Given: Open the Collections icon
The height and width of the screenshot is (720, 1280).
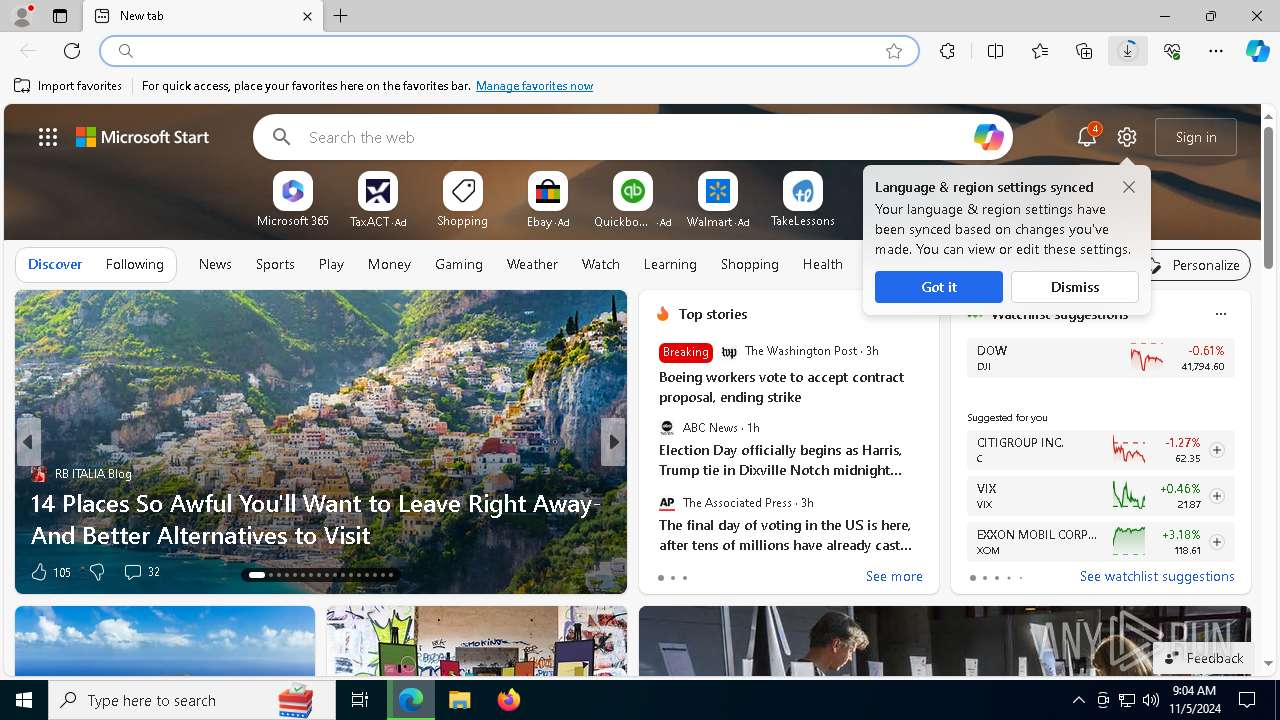Looking at the screenshot, I should point(1084,51).
